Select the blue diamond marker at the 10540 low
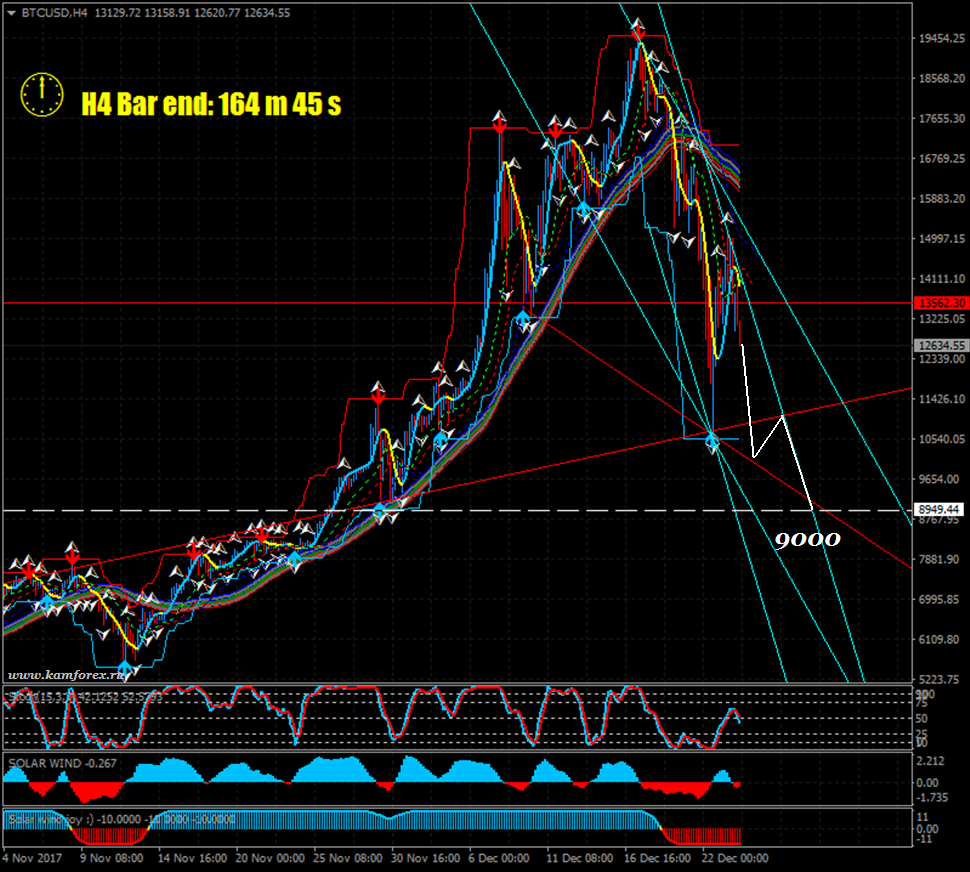This screenshot has height=872, width=970. [712, 441]
